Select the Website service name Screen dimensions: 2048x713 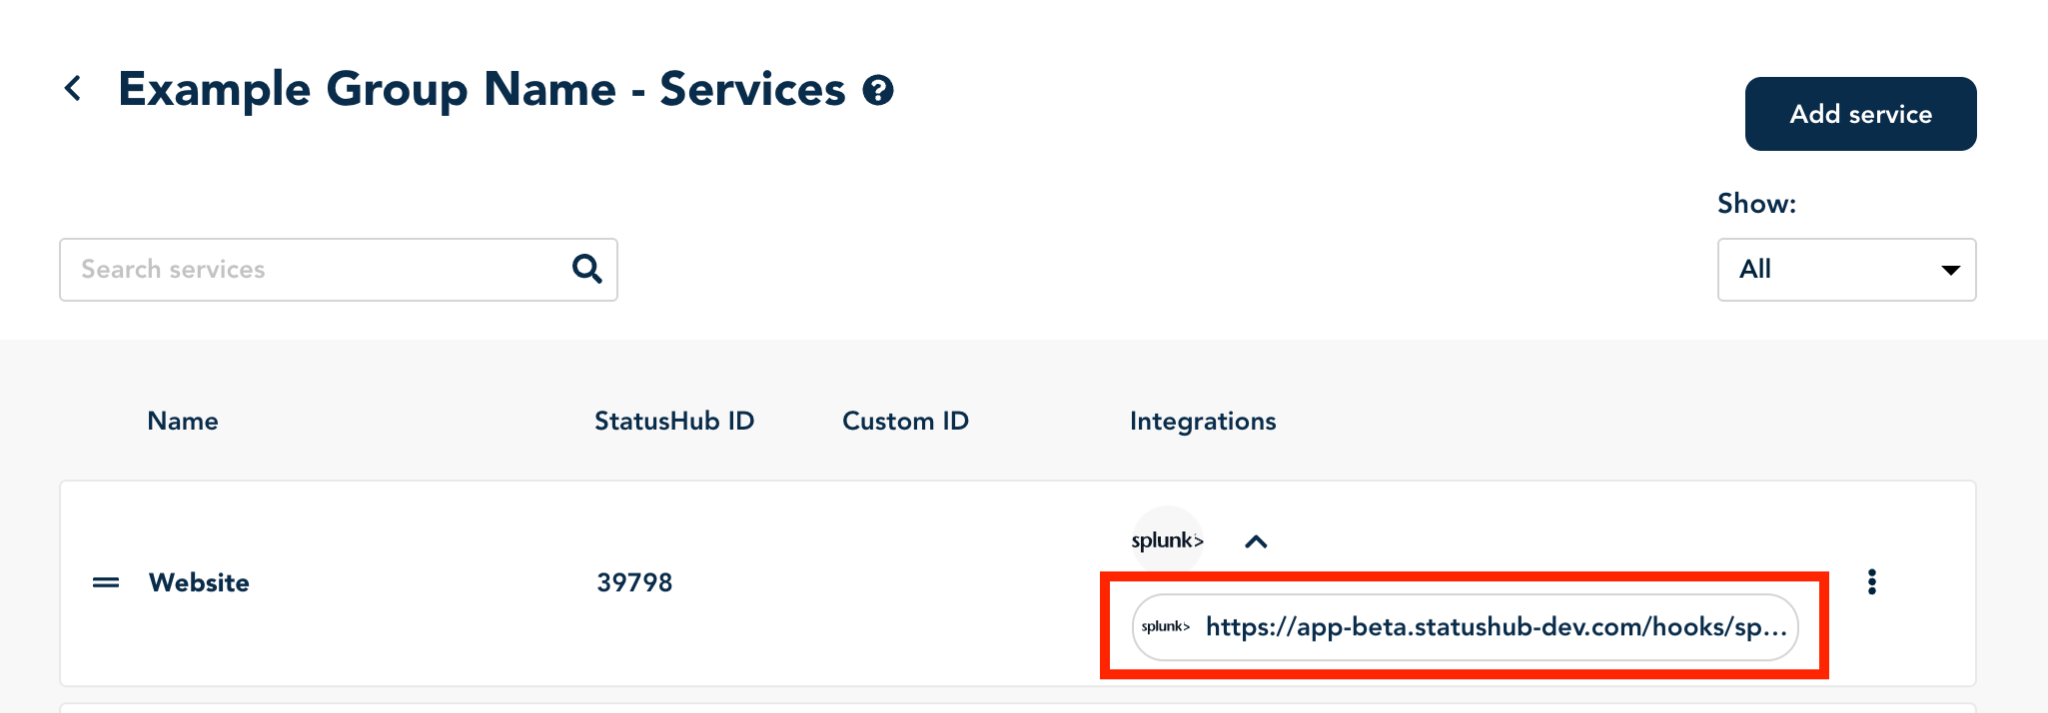coord(199,582)
